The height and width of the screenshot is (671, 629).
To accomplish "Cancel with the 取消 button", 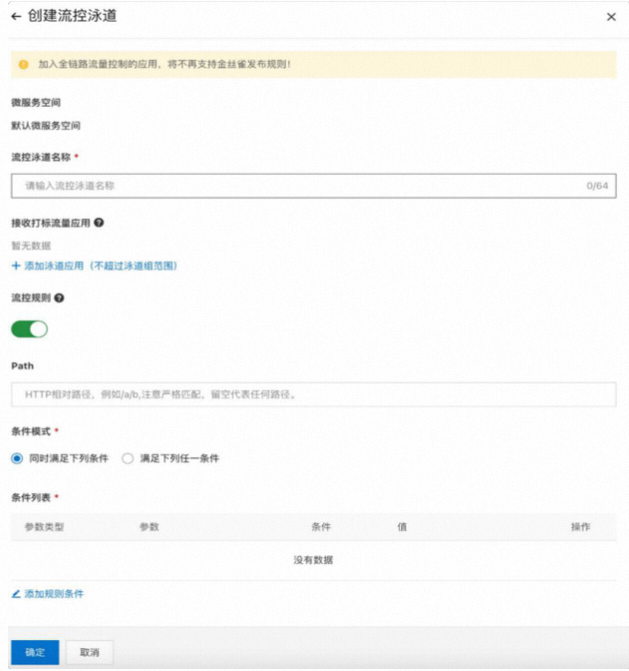I will (x=89, y=652).
